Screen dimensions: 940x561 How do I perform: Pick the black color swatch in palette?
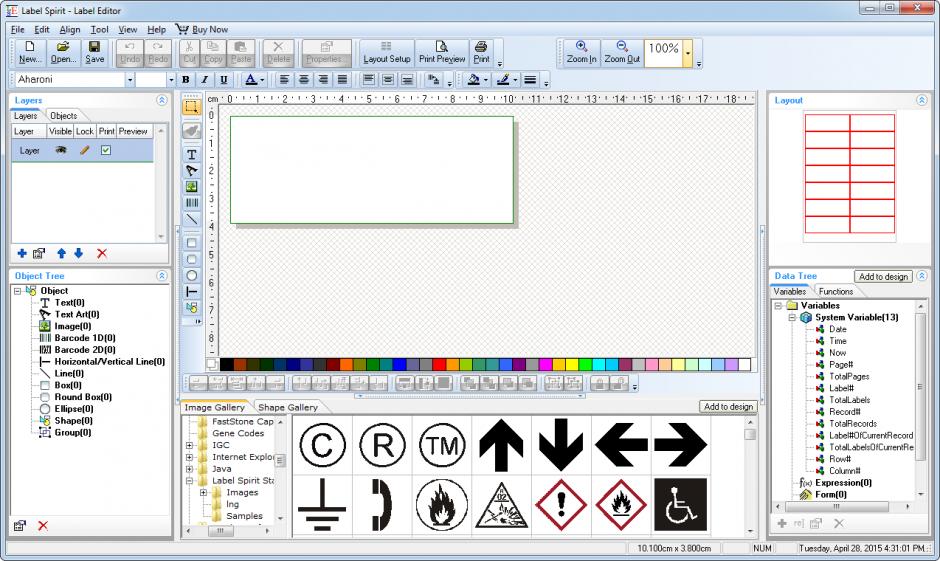pyautogui.click(x=227, y=364)
